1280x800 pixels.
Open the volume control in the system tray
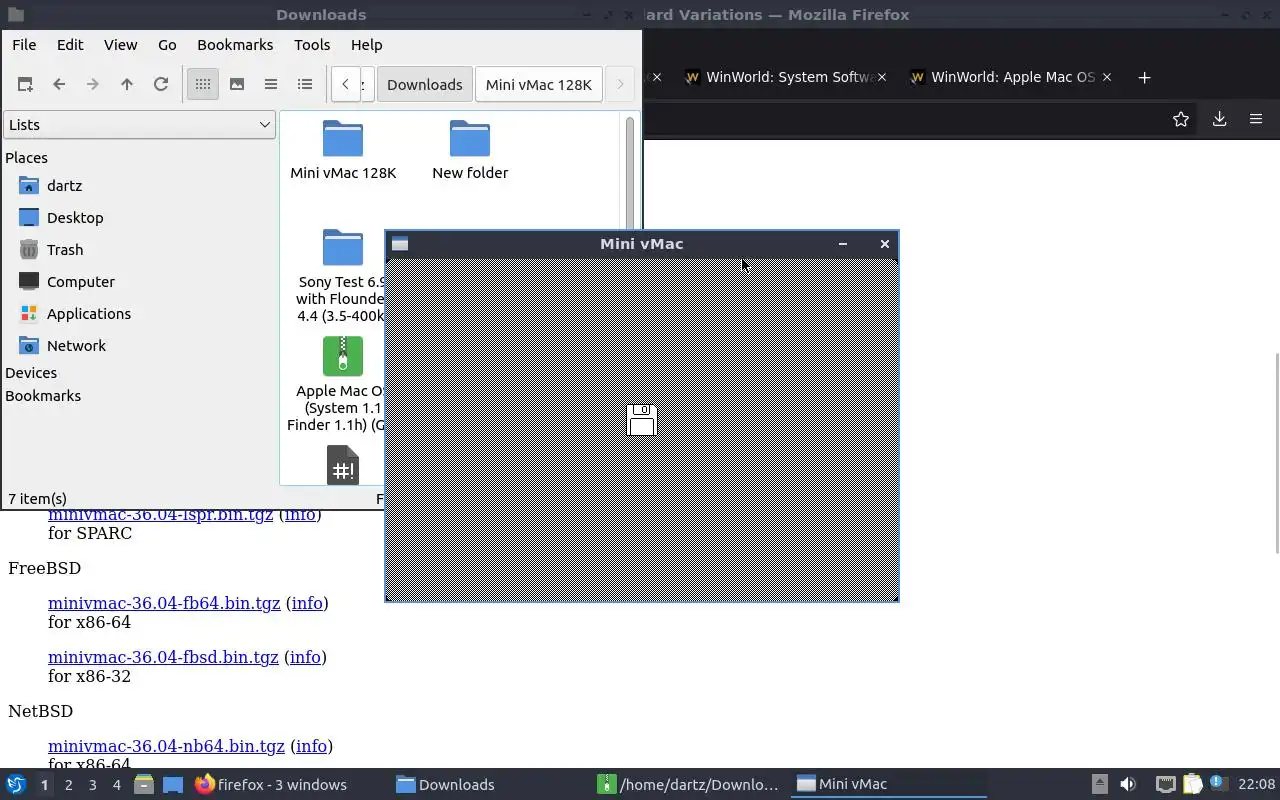pyautogui.click(x=1128, y=784)
